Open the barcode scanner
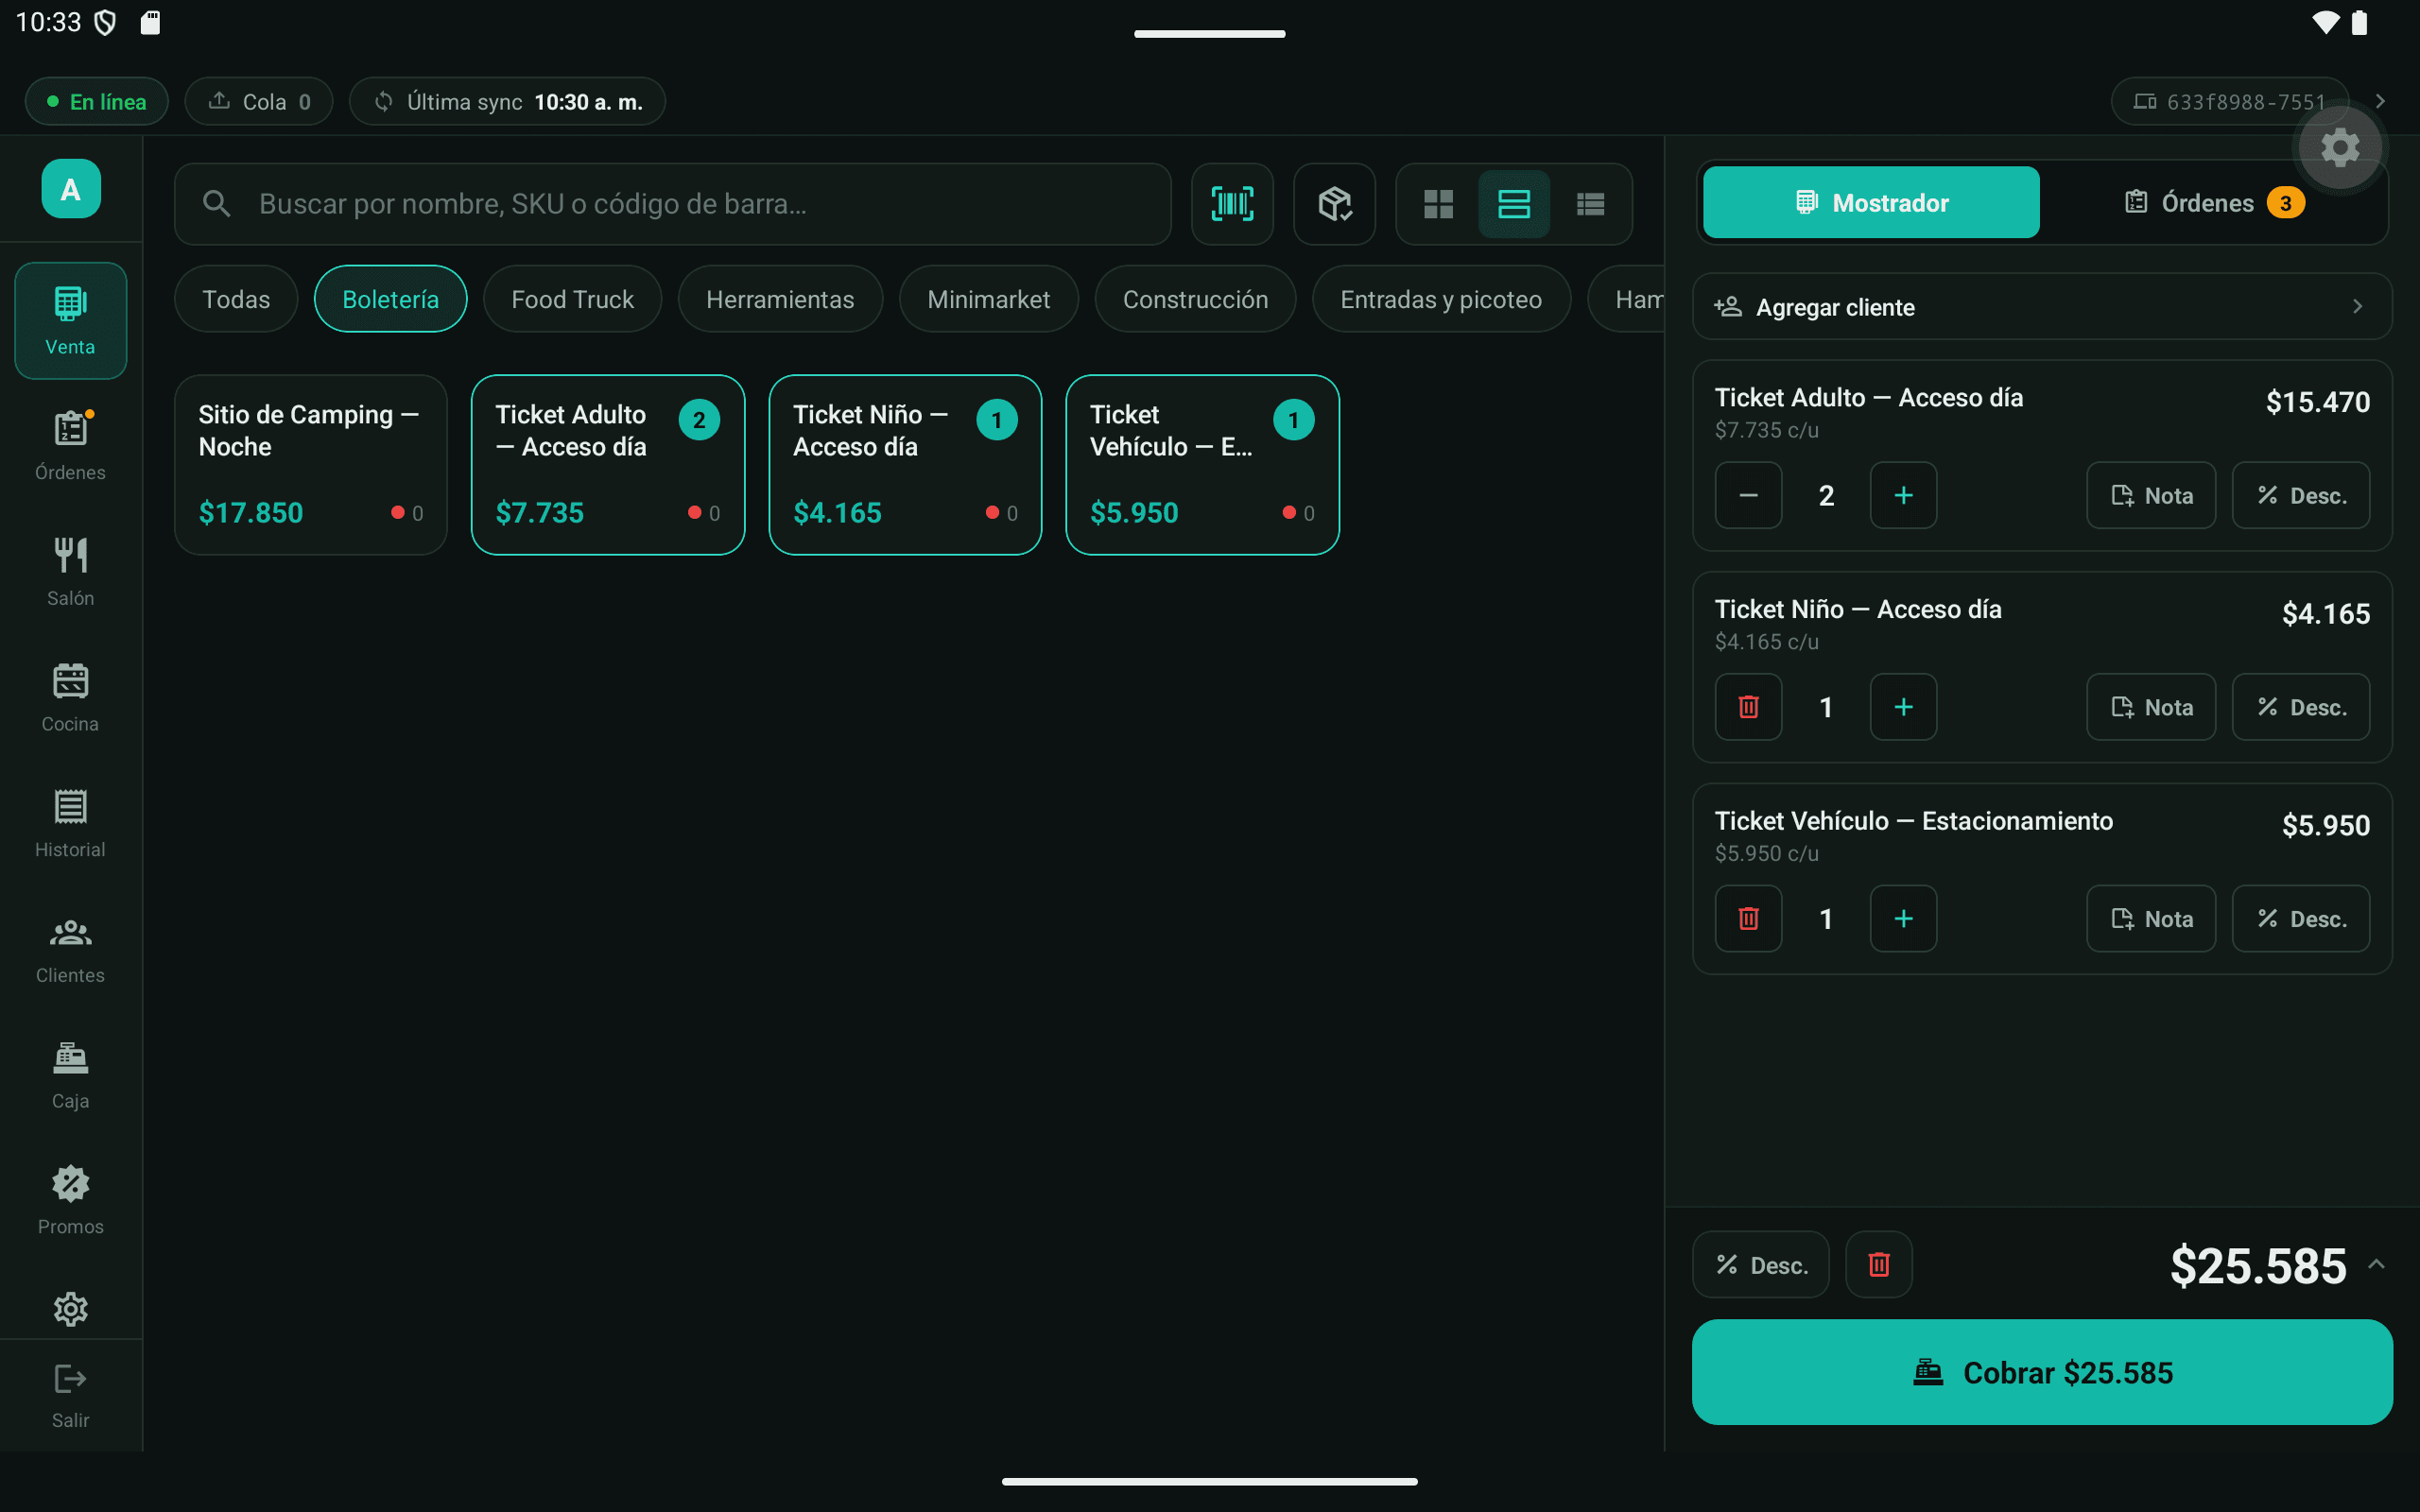The height and width of the screenshot is (1512, 2420). pos(1232,204)
